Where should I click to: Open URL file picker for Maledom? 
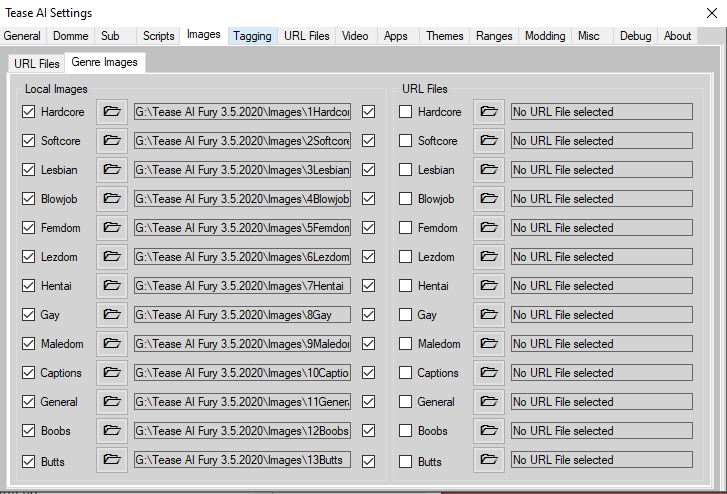[489, 344]
